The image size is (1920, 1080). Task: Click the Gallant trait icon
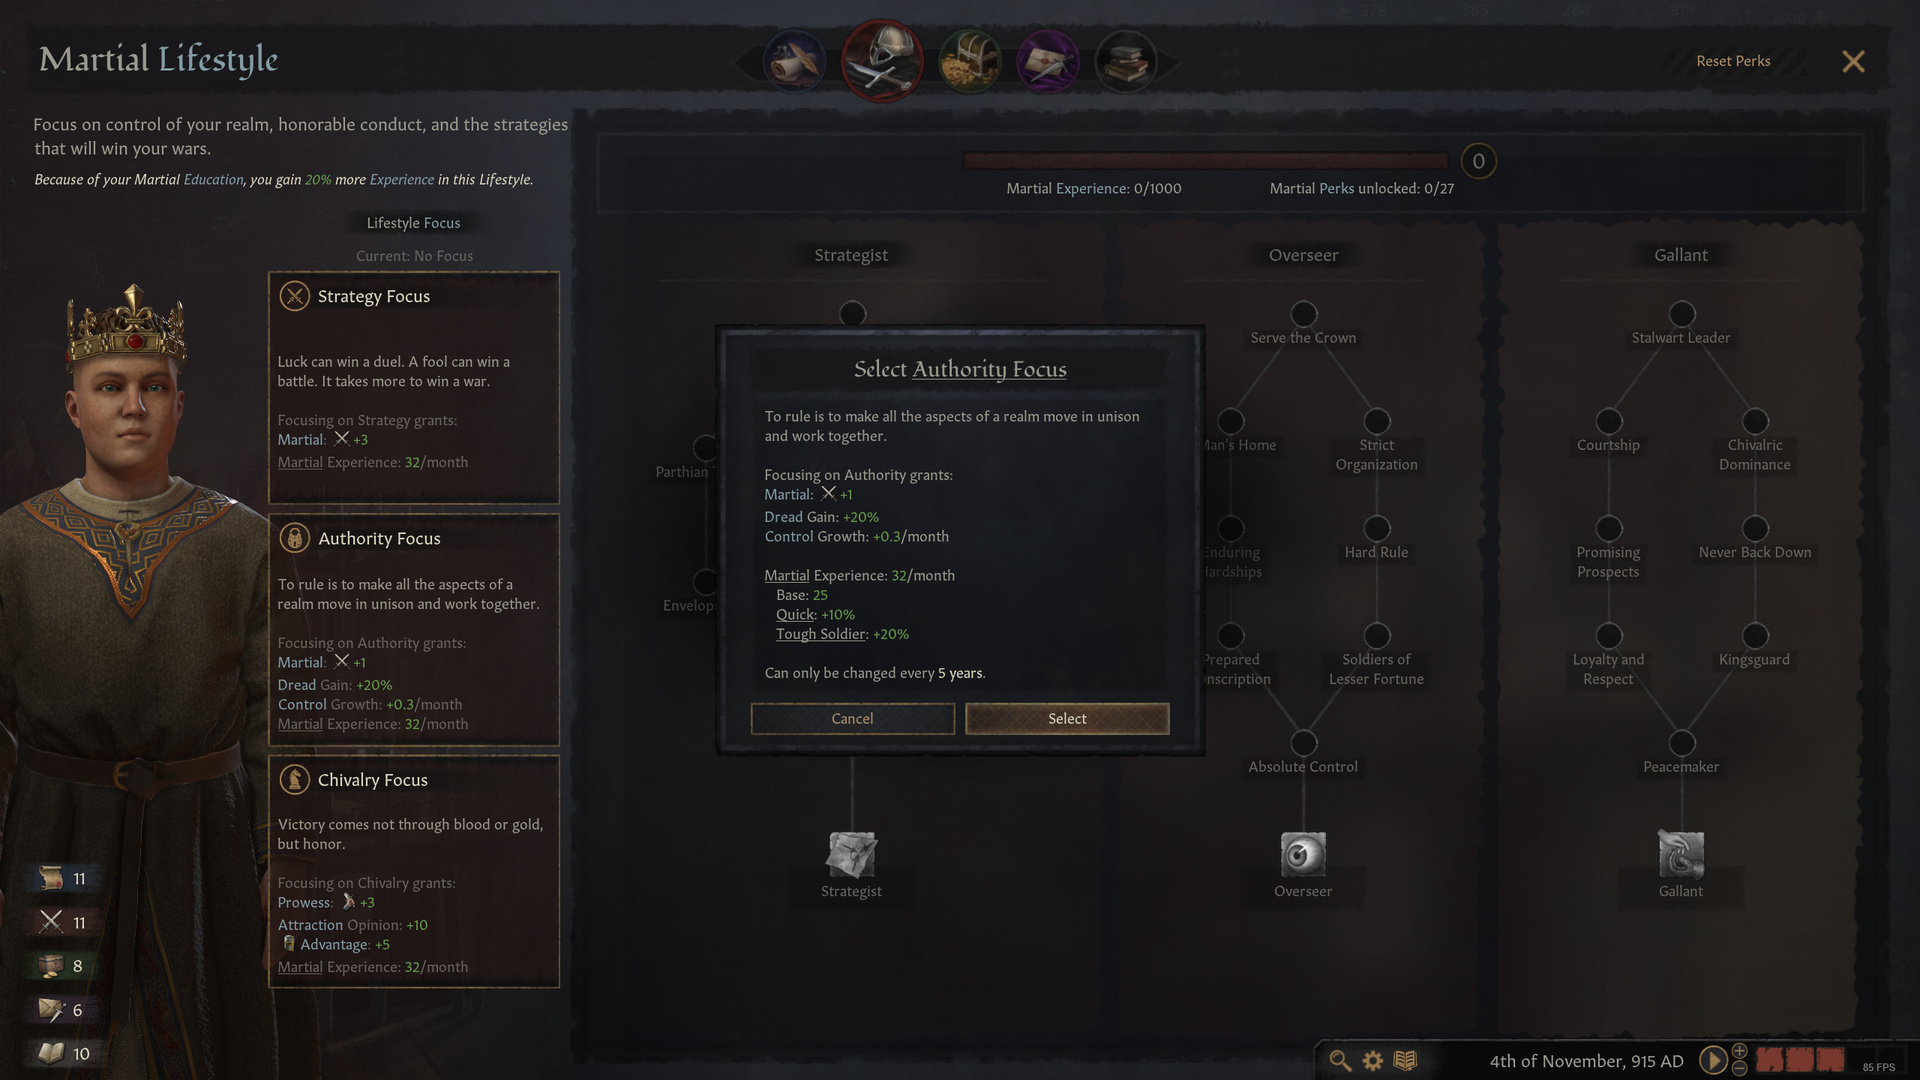[1681, 854]
